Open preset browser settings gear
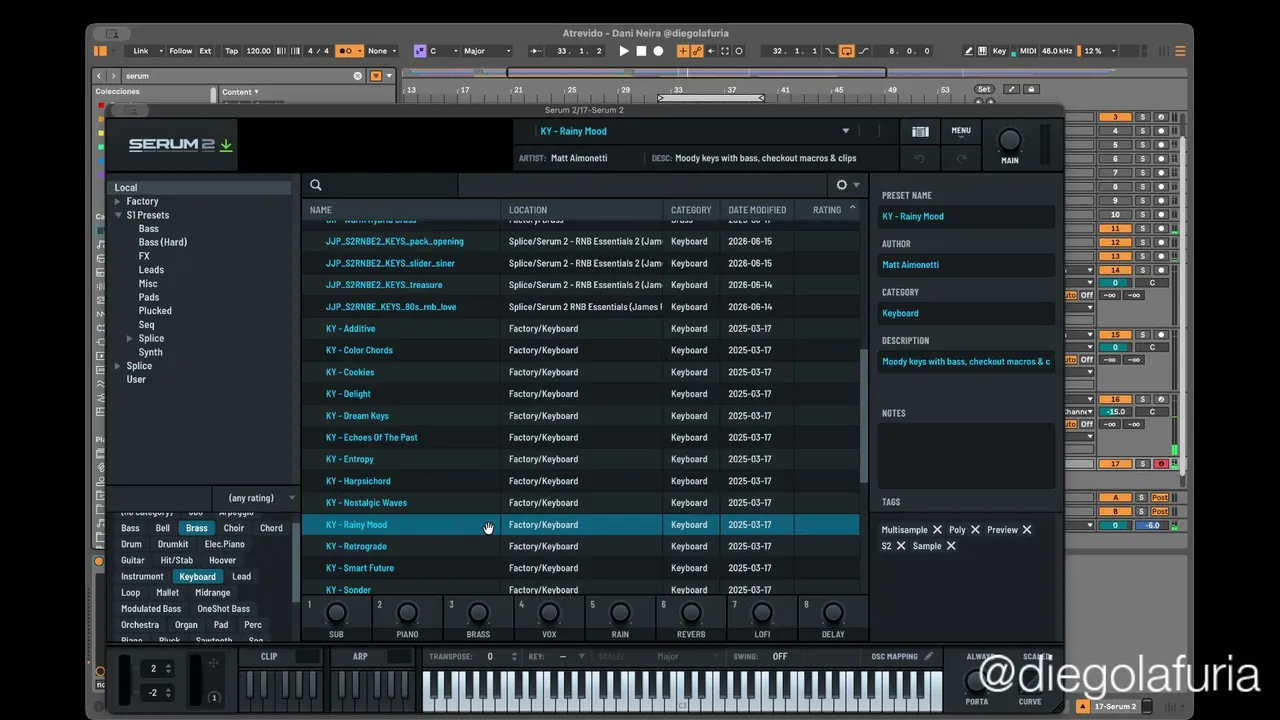 pyautogui.click(x=842, y=185)
